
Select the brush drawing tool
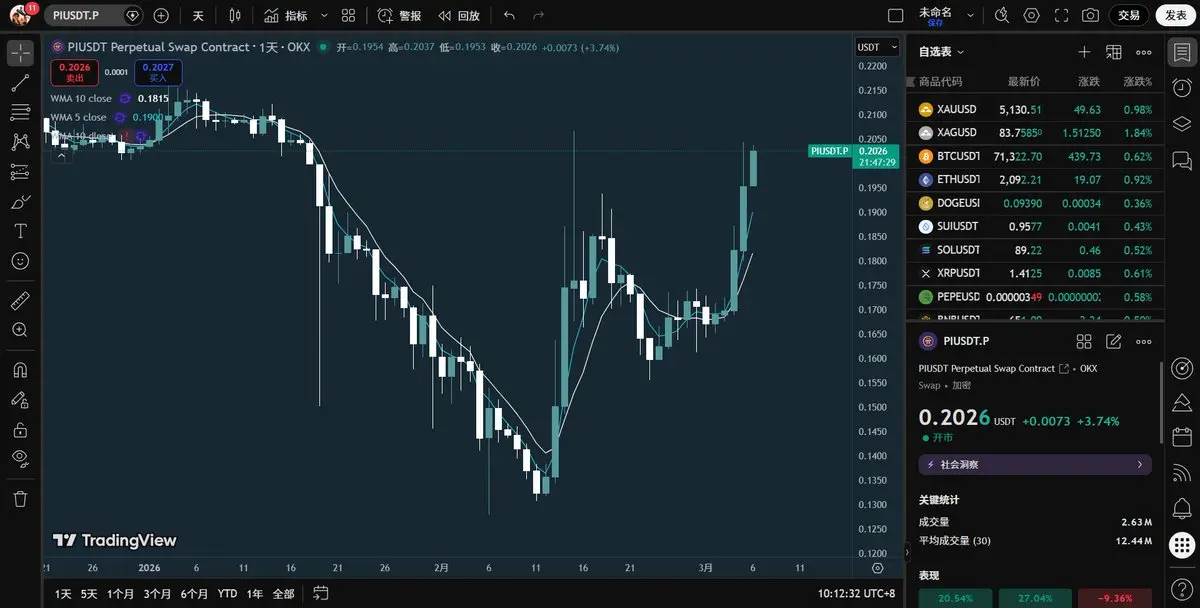coord(20,201)
